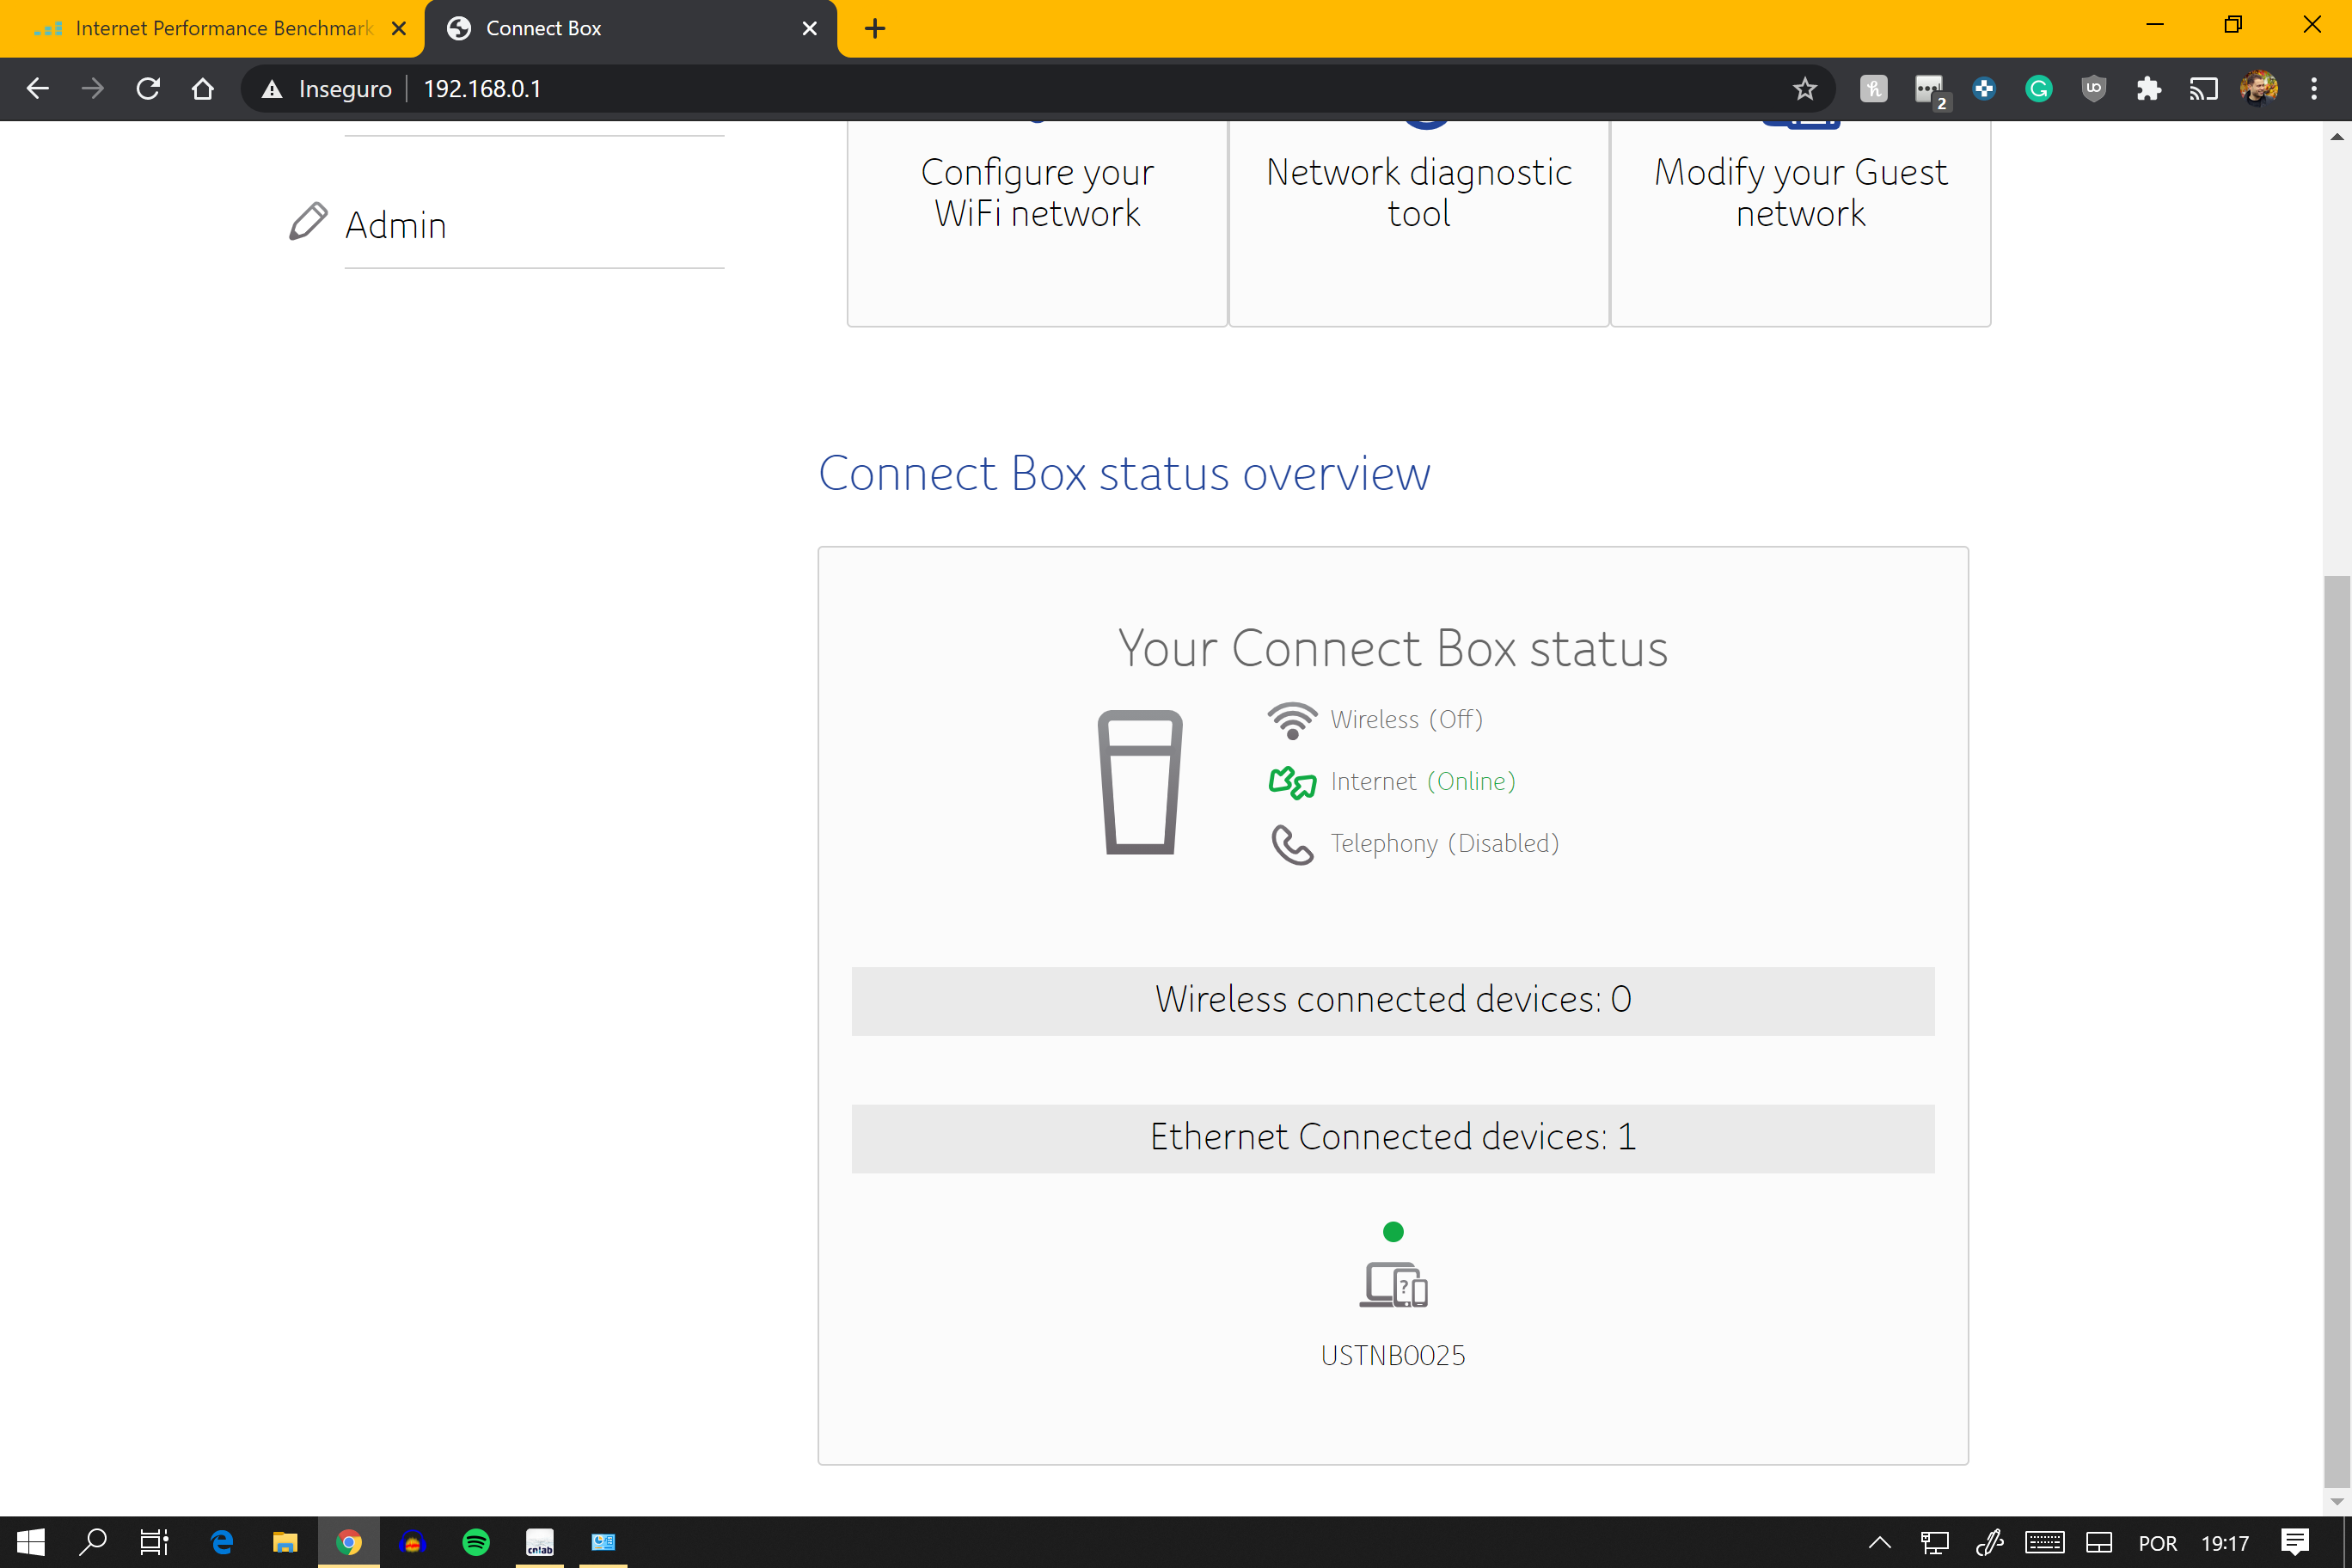Click the Telephony phone handset icon
Image resolution: width=2352 pixels, height=1568 pixels.
point(1292,844)
